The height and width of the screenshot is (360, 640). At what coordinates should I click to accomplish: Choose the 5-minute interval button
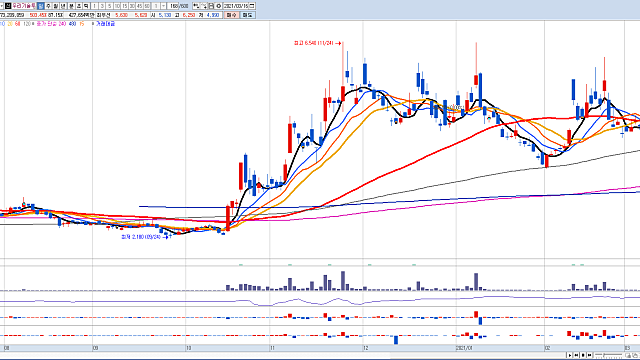tap(109, 6)
